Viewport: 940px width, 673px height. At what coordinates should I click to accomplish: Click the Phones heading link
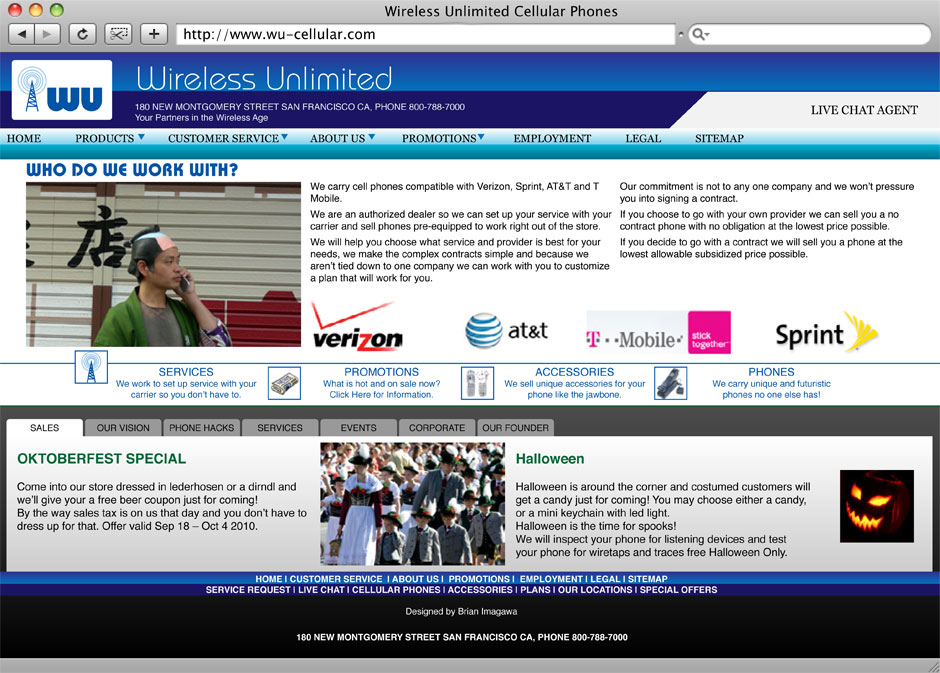tap(771, 372)
